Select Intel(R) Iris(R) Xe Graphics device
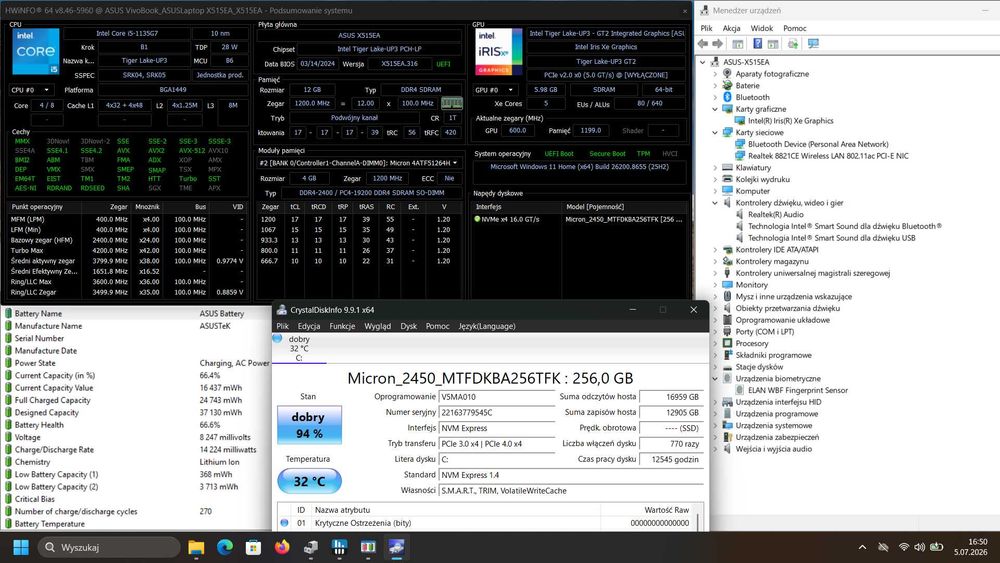Screen dimensions: 1000x563 (790, 121)
